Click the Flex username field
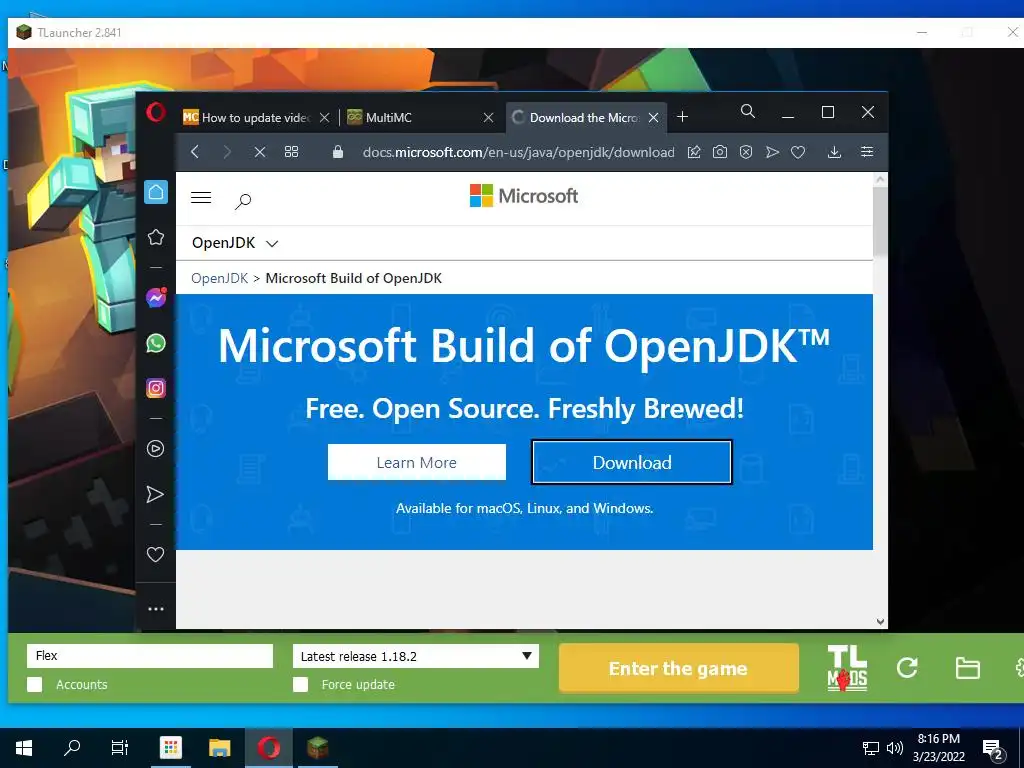The image size is (1024, 768). [x=150, y=656]
